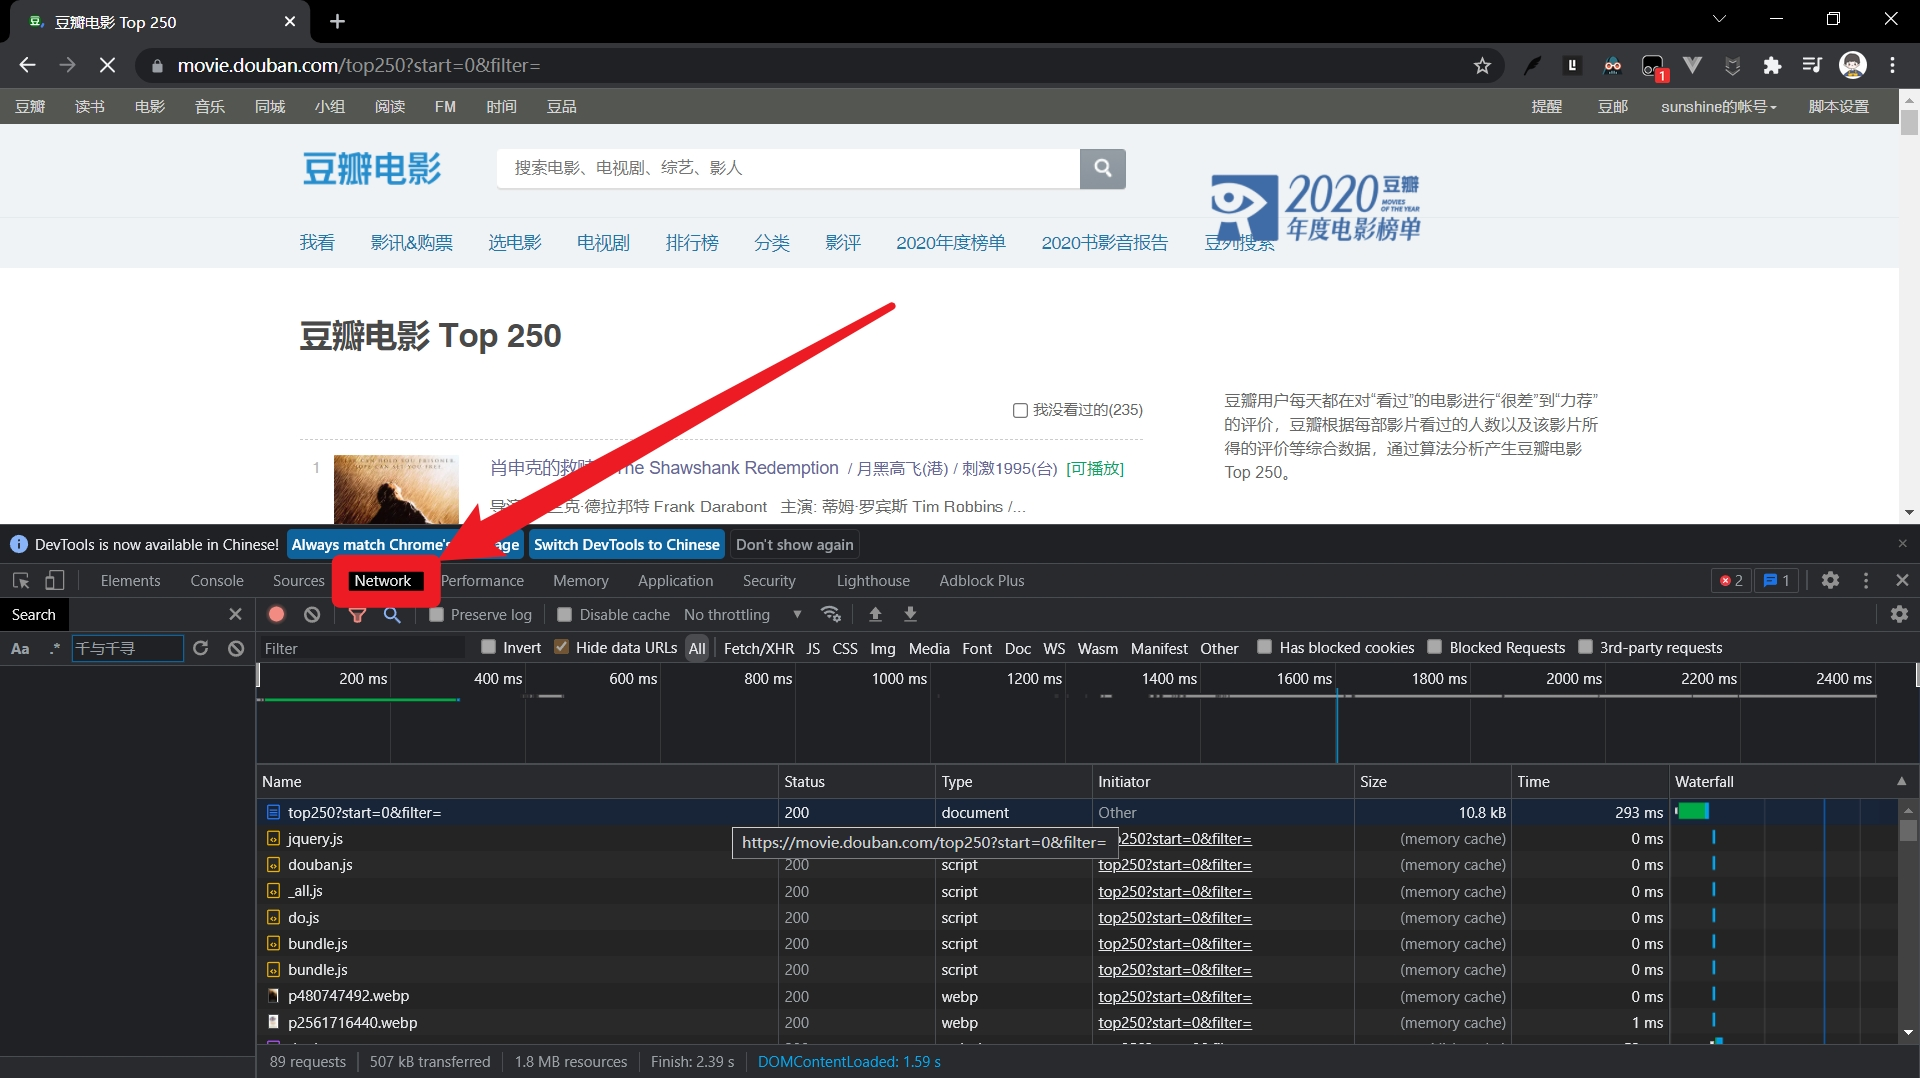
Task: Click the errors count badge showing 2
Action: pyautogui.click(x=1731, y=580)
